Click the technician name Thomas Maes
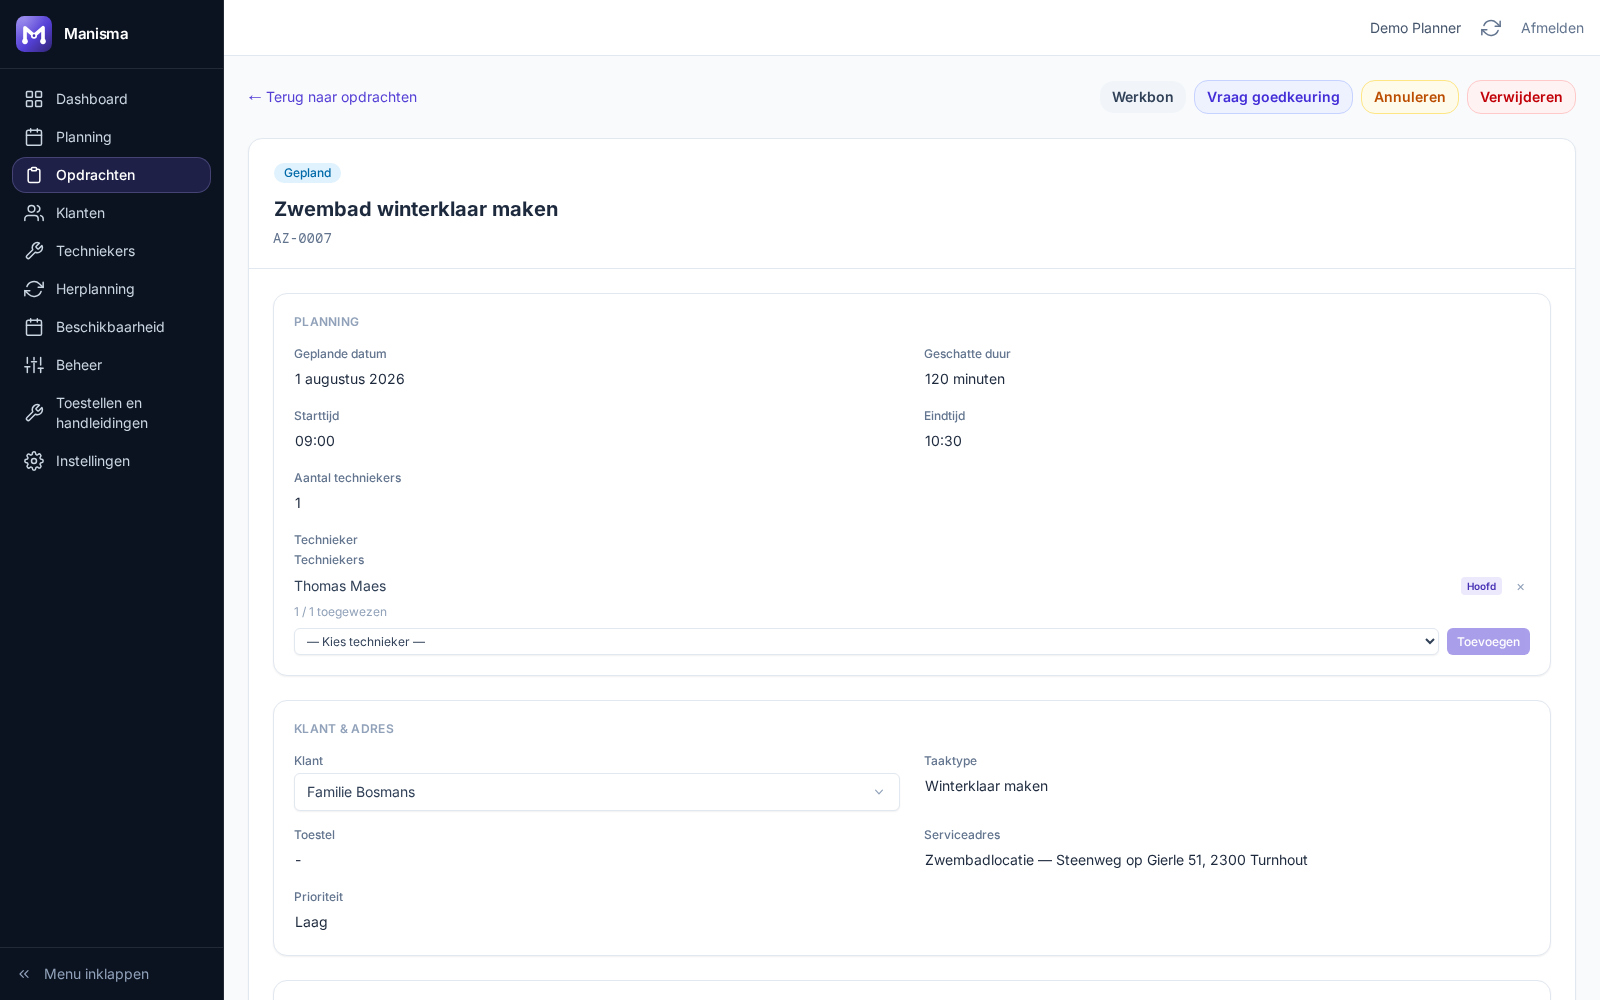The width and height of the screenshot is (1600, 1000). [x=340, y=586]
